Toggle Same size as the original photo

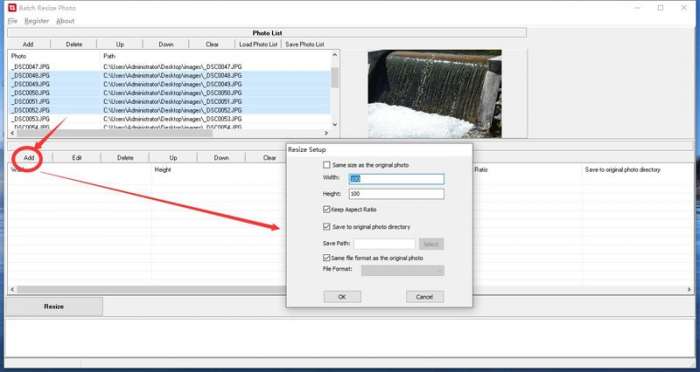point(327,165)
